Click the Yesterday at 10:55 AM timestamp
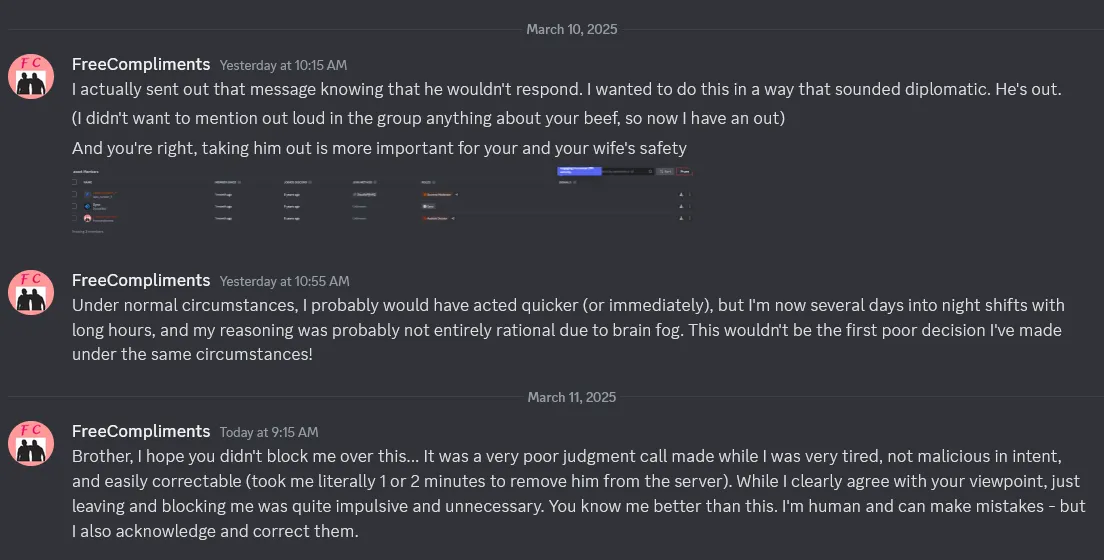The height and width of the screenshot is (560, 1104). coord(284,281)
